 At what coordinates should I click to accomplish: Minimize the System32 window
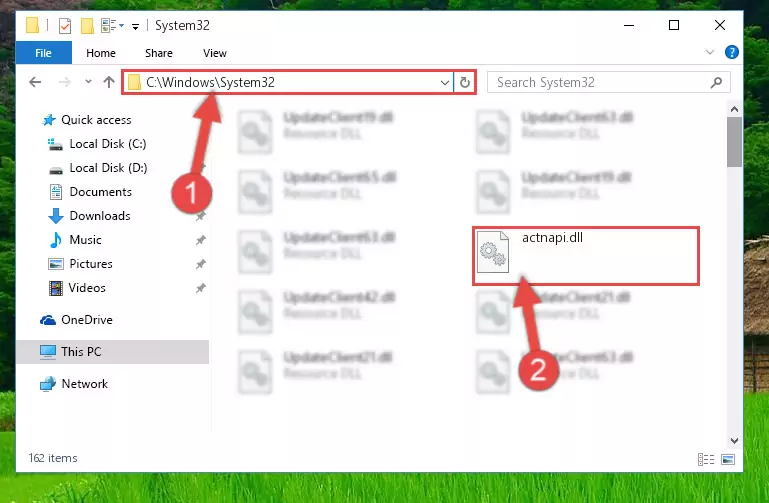pos(629,25)
